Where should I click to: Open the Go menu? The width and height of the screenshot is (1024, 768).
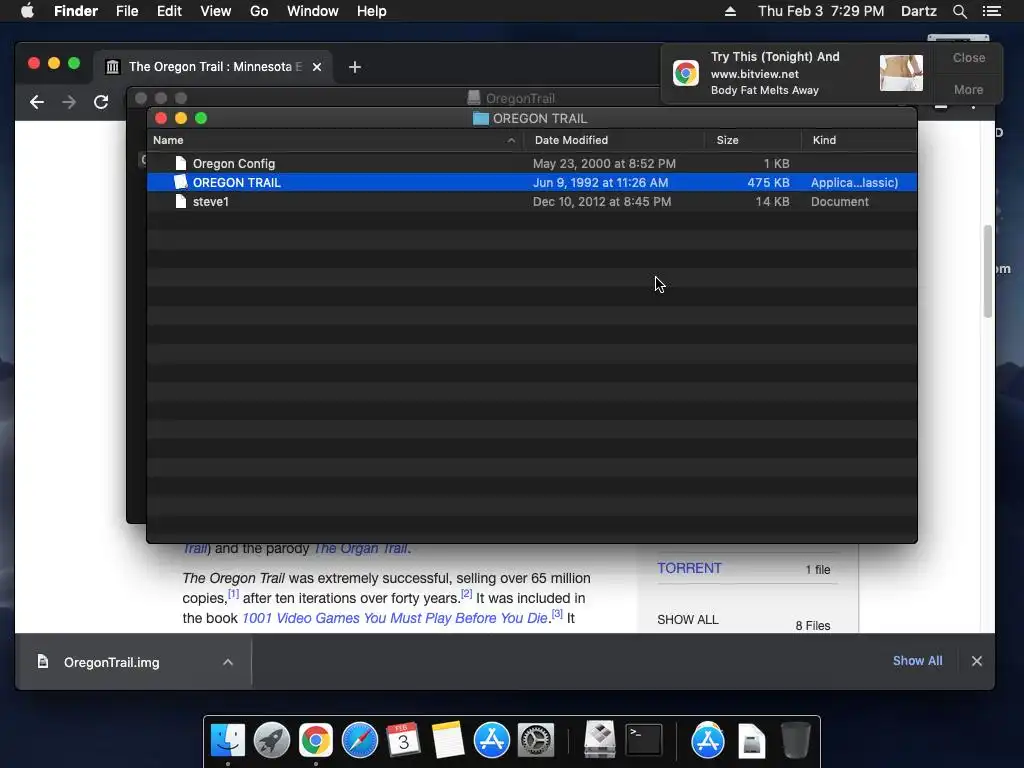coord(259,11)
